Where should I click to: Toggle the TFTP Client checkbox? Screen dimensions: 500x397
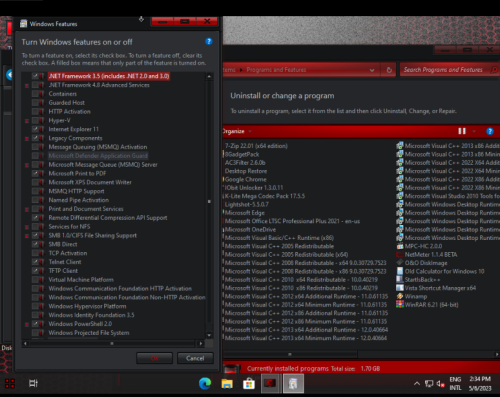click(x=35, y=271)
